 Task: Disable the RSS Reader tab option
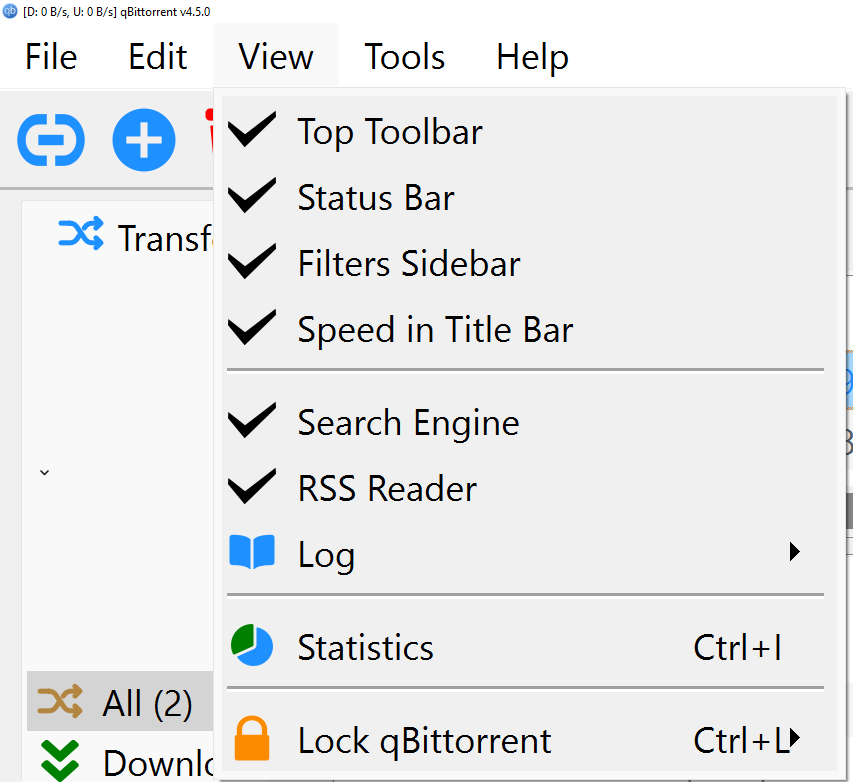click(x=526, y=488)
